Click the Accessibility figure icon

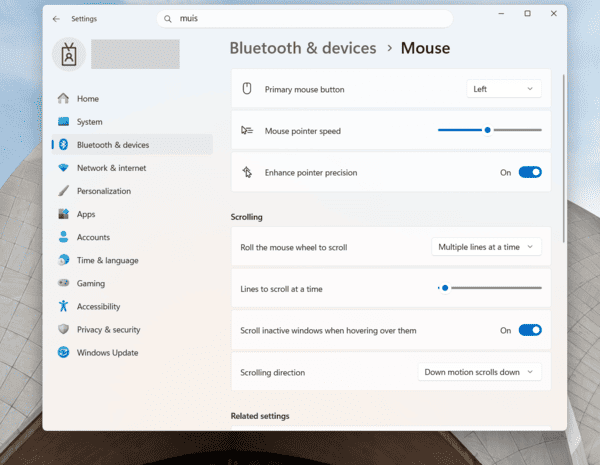coord(64,306)
